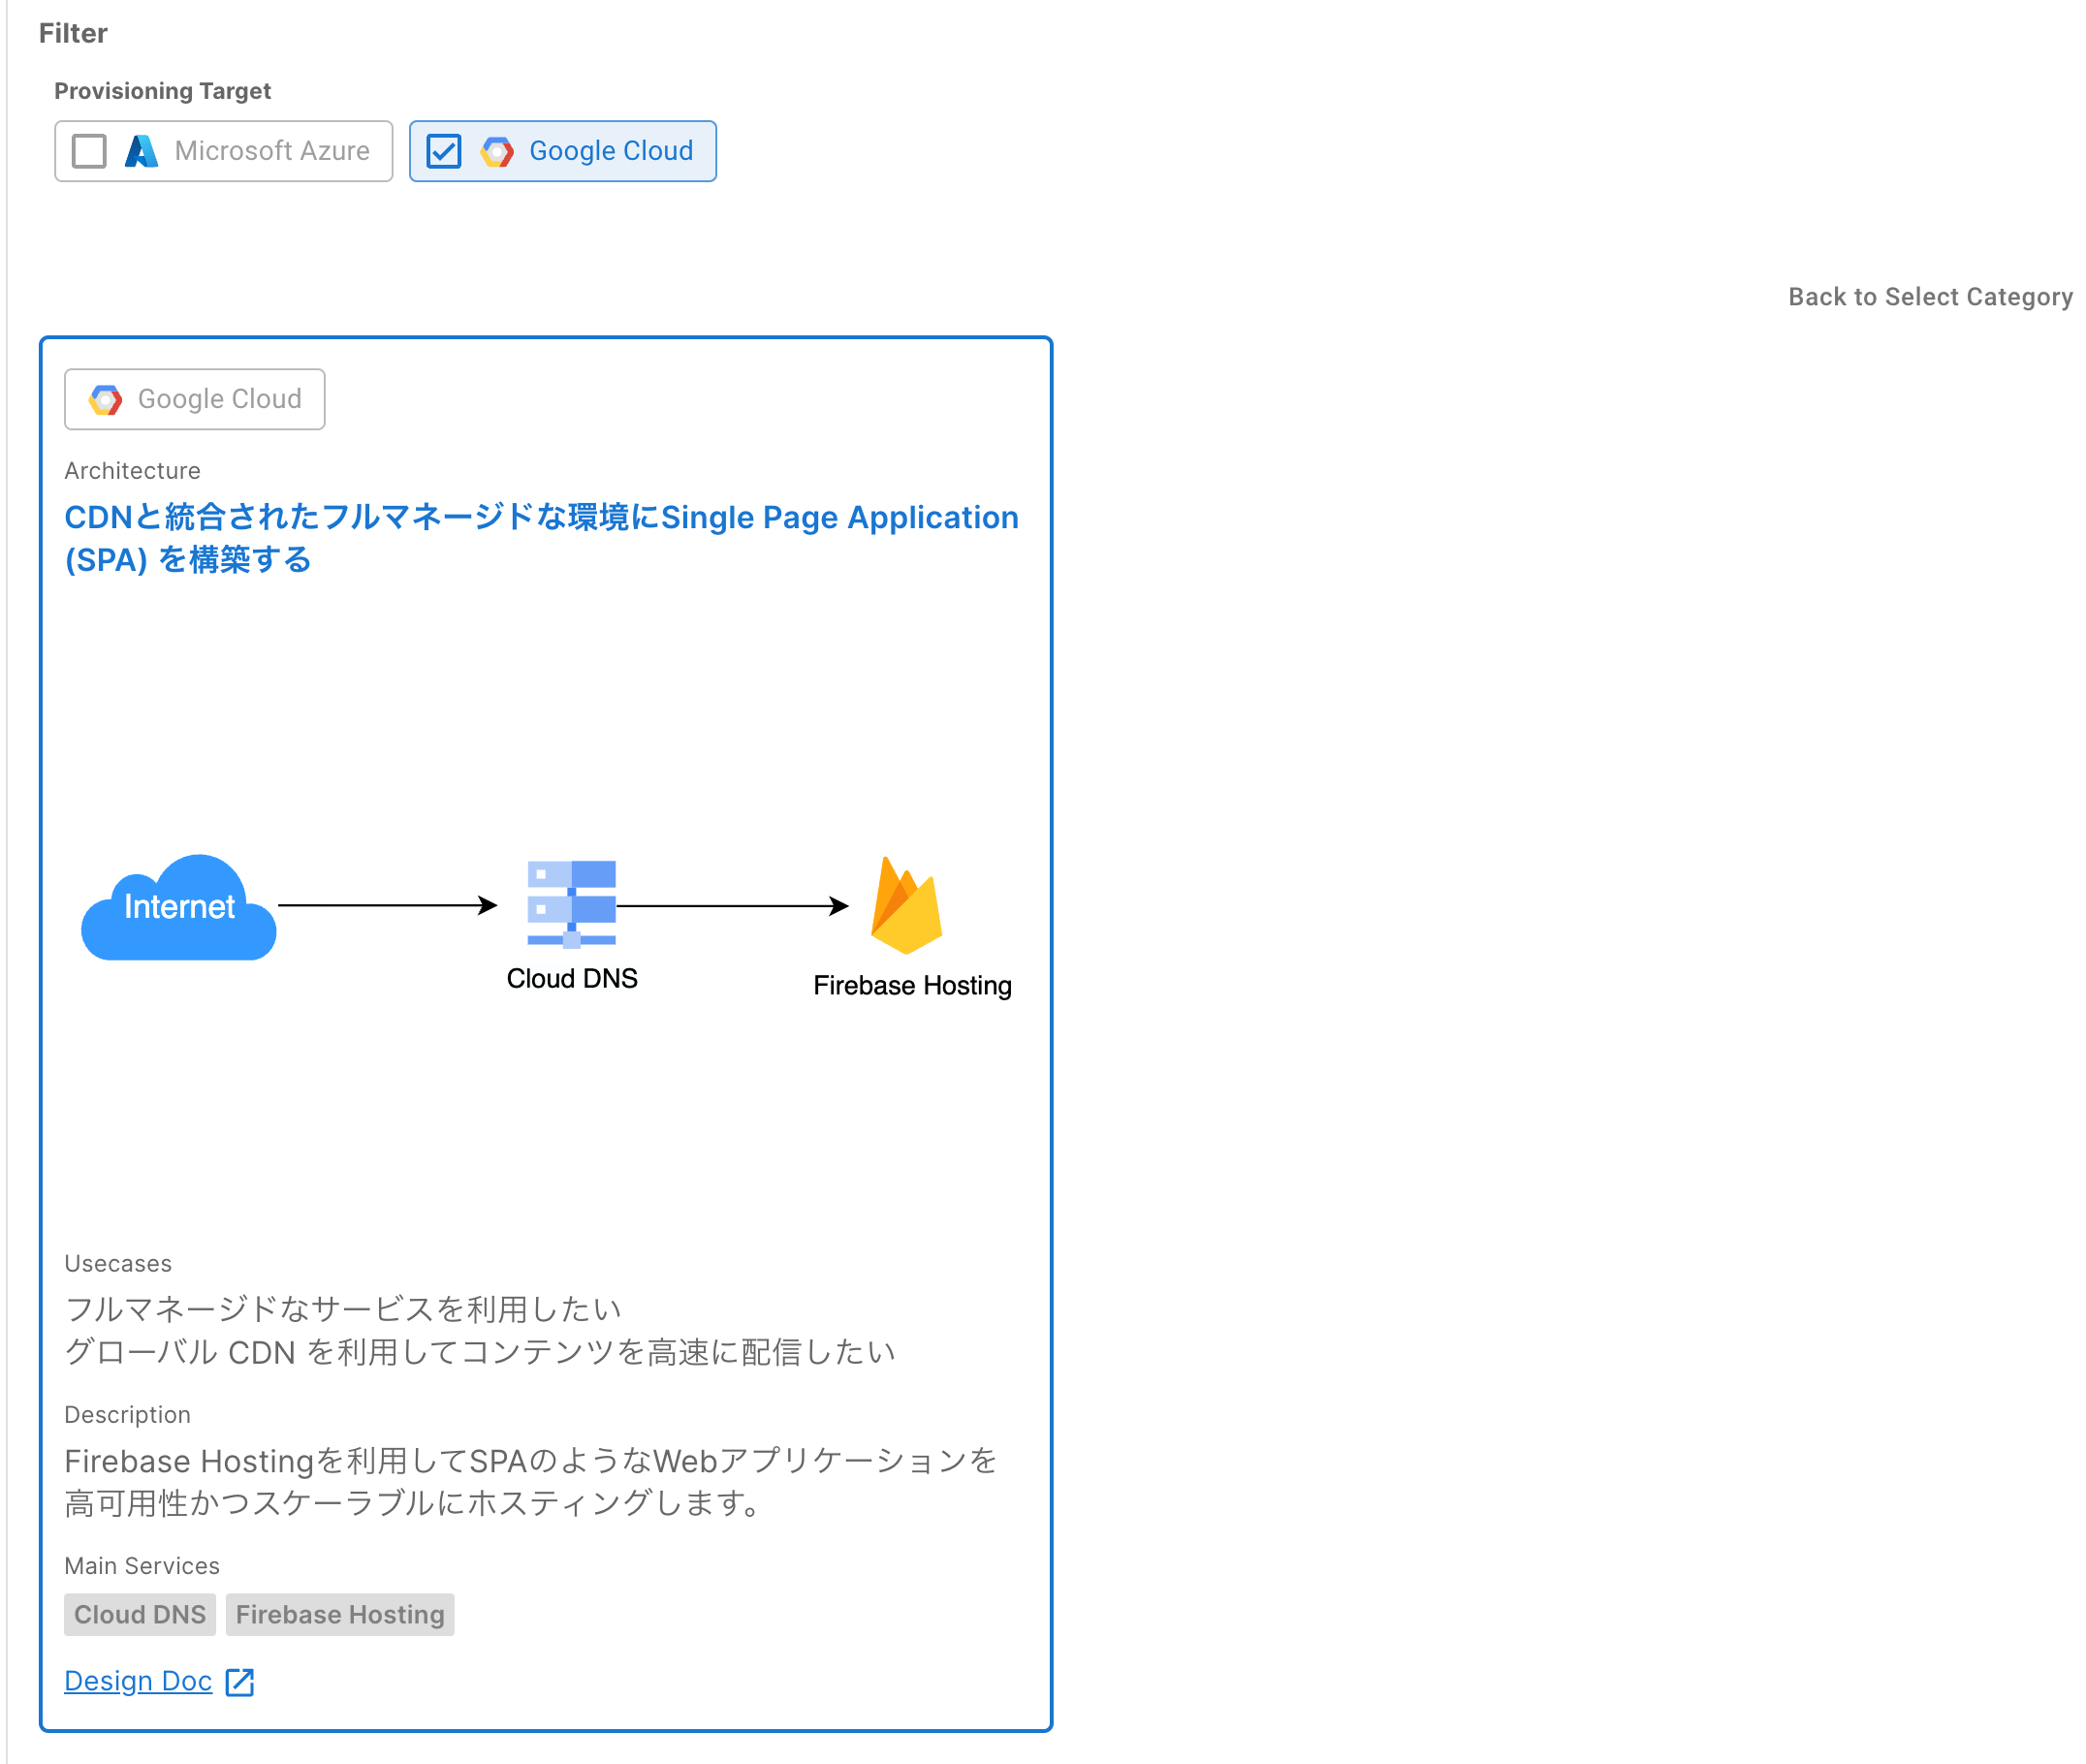Enable the Microsoft Azure checkbox

pos(89,151)
